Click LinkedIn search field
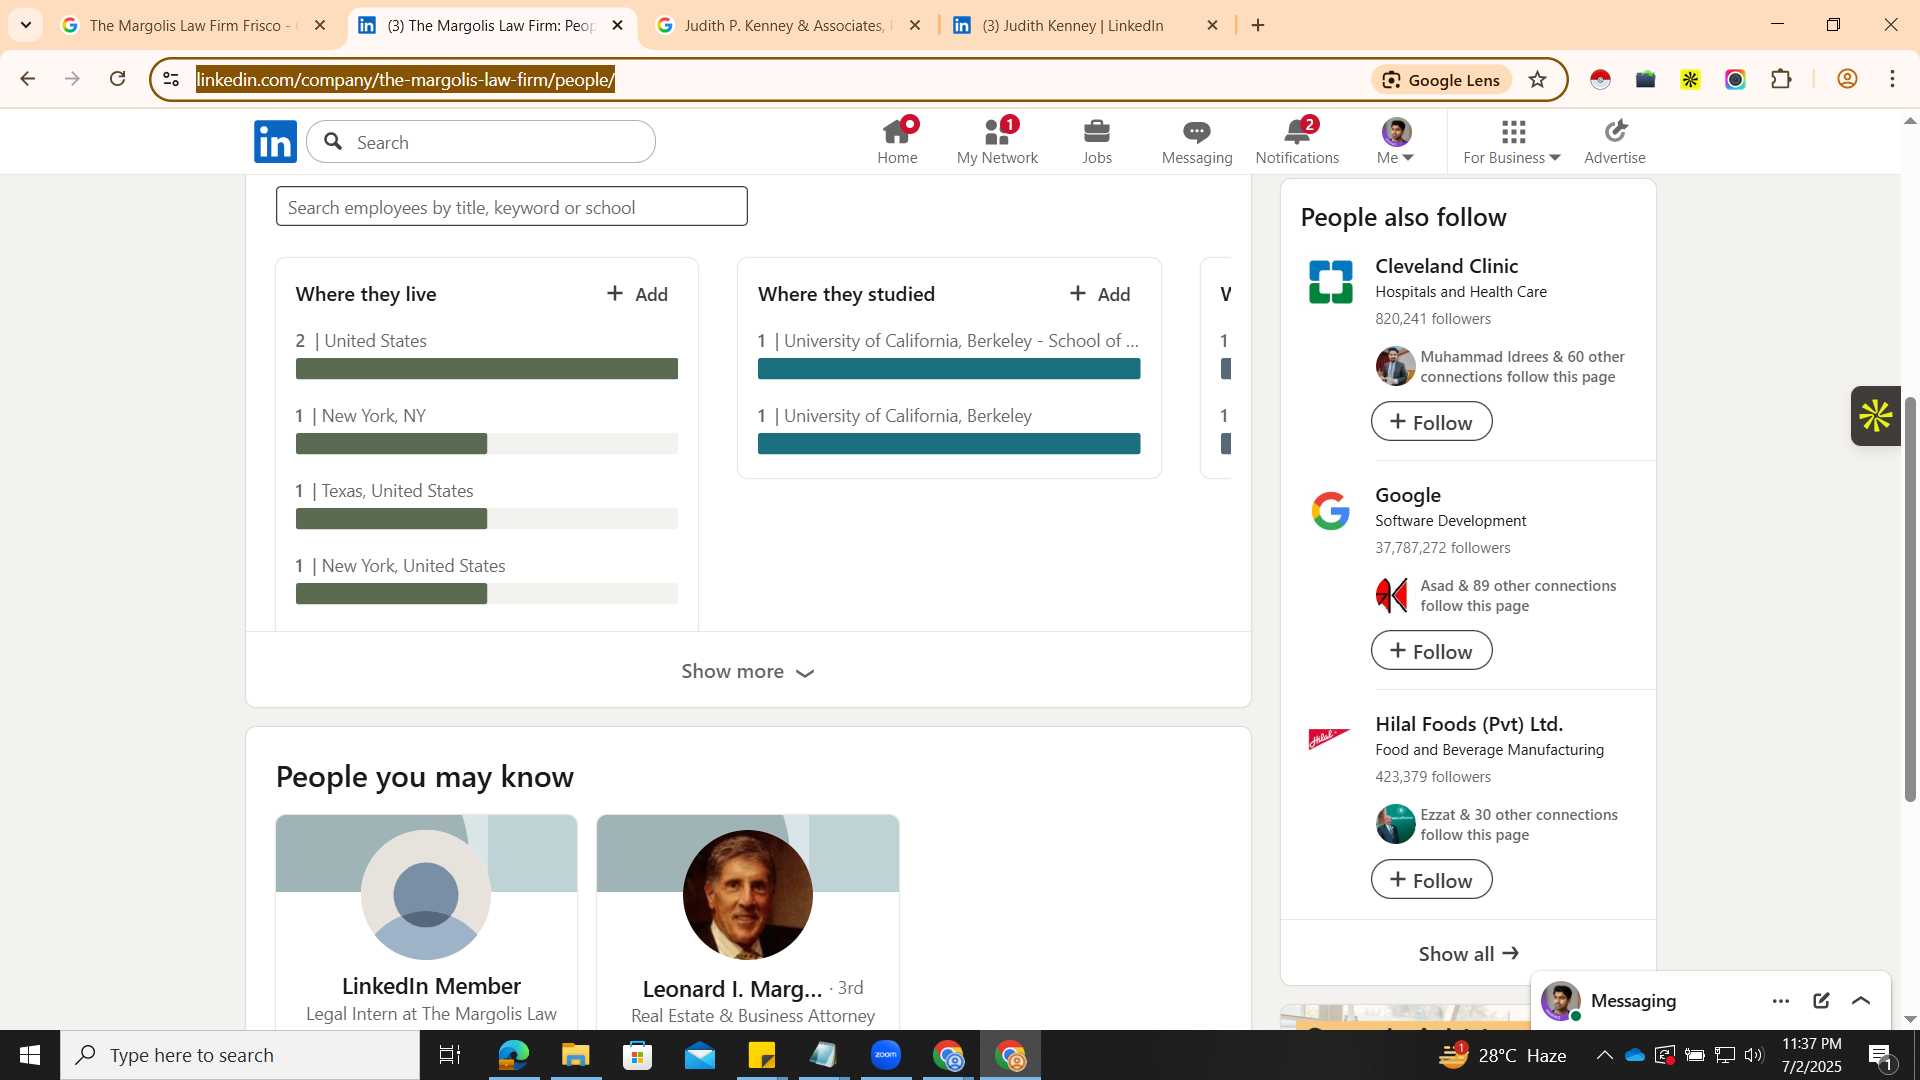Screen dimensions: 1920x1080 (481, 142)
